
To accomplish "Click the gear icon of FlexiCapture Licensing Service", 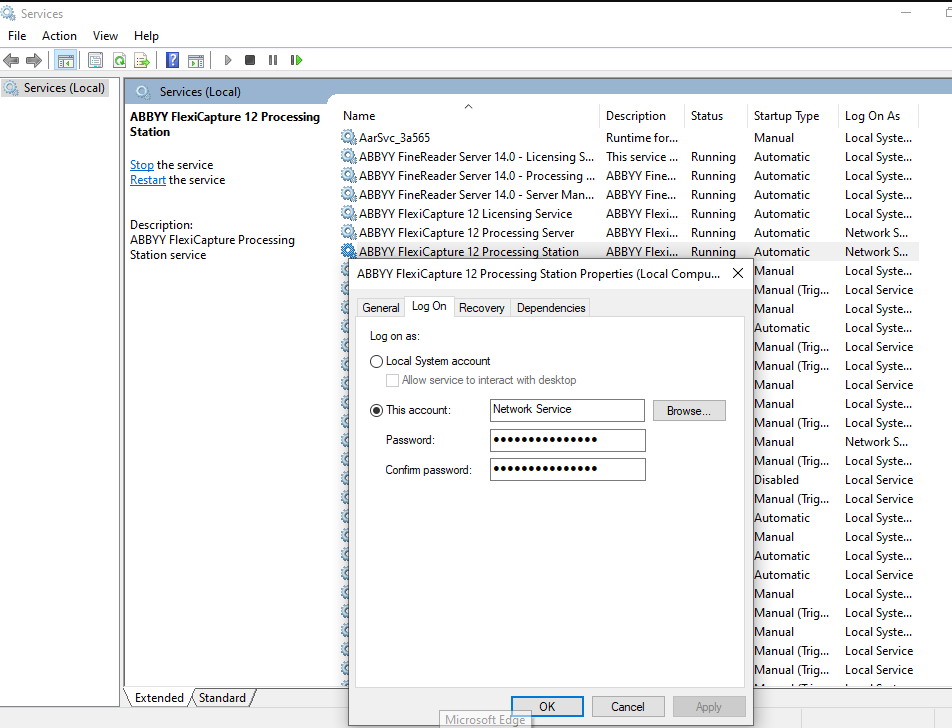I will [x=348, y=214].
